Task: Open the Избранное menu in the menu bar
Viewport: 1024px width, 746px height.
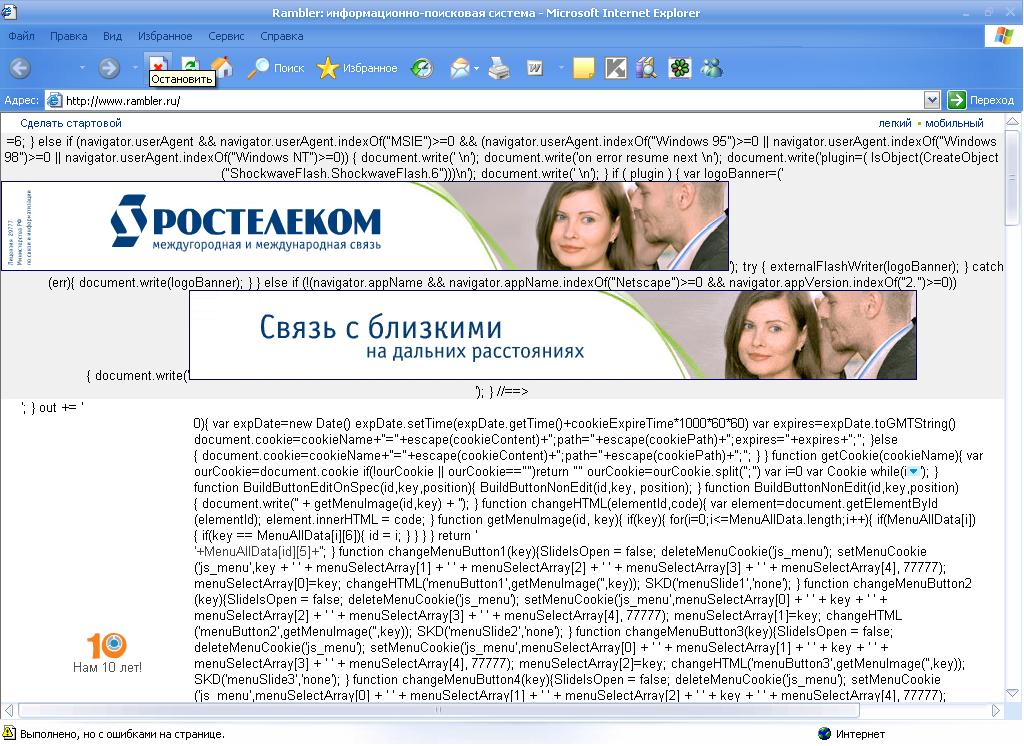Action: click(x=165, y=36)
